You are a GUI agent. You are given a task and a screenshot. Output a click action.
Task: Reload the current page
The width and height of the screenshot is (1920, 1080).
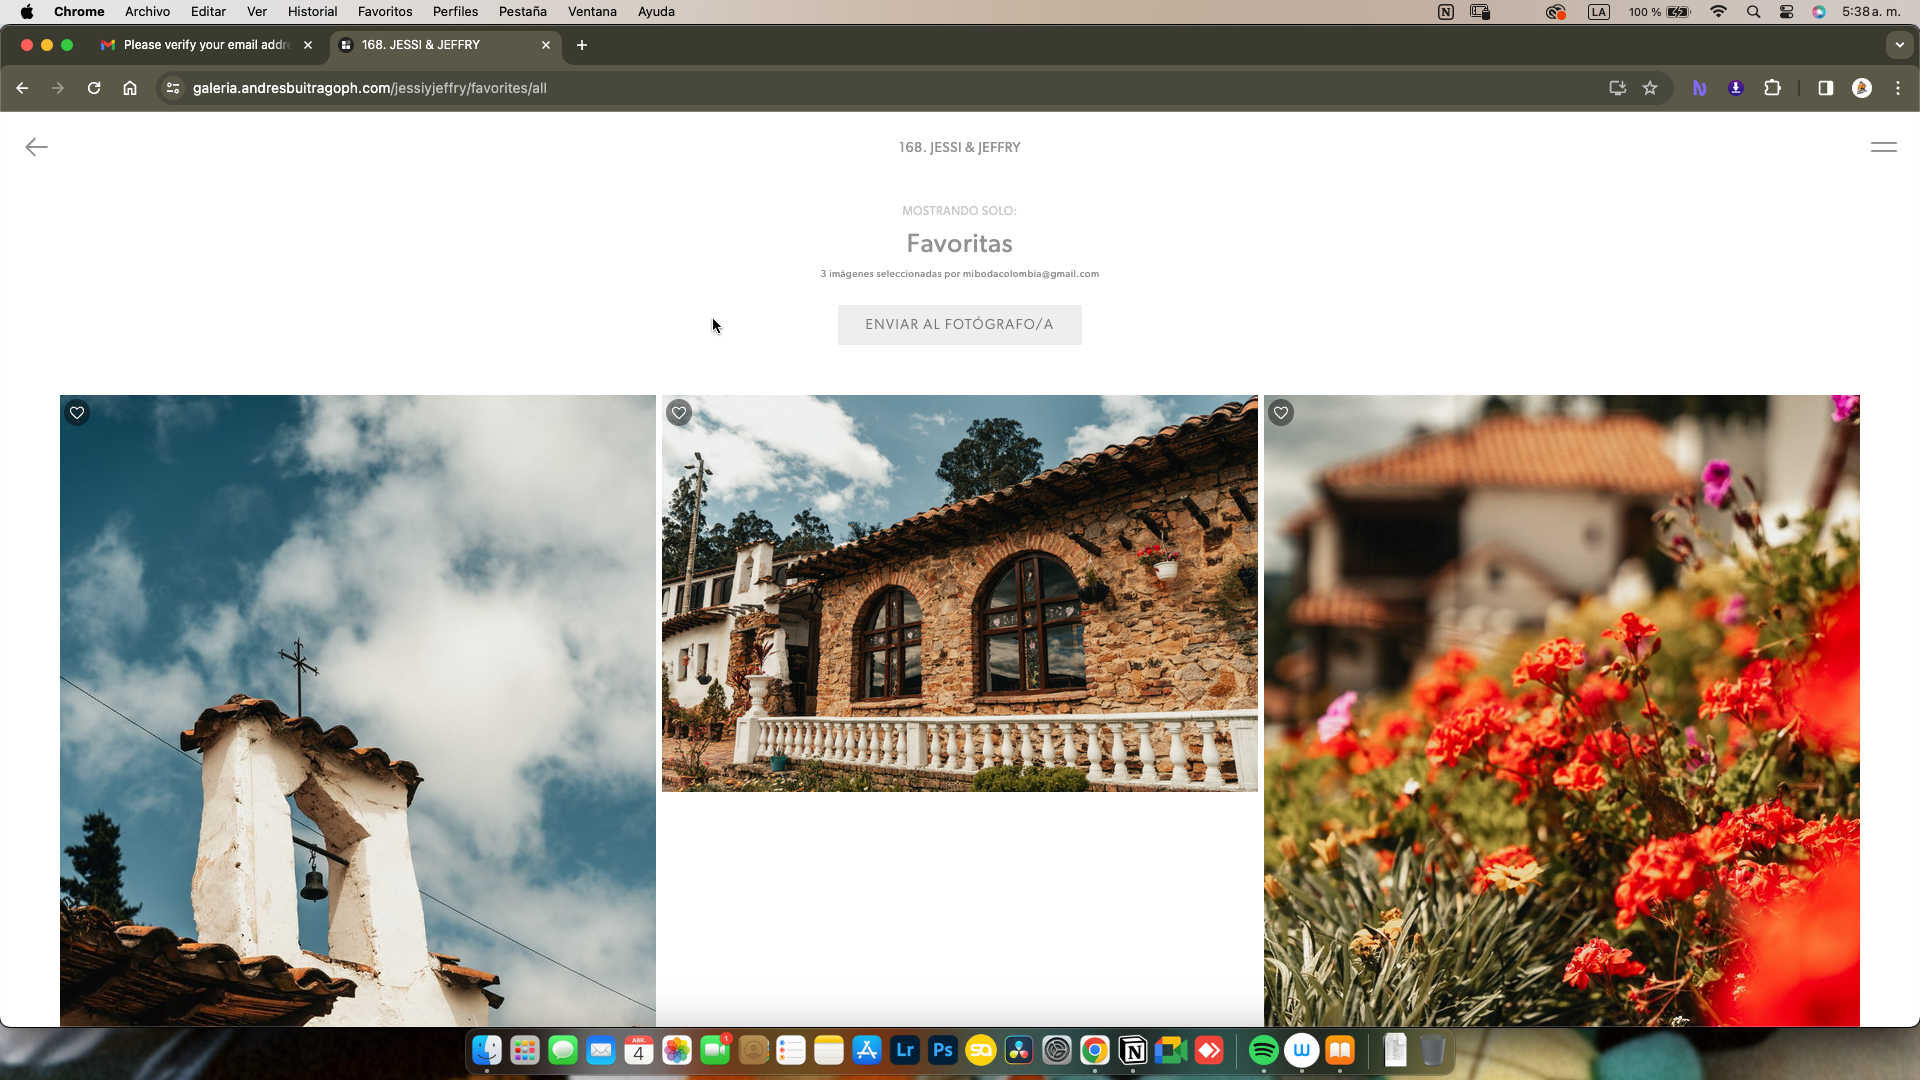click(x=94, y=88)
